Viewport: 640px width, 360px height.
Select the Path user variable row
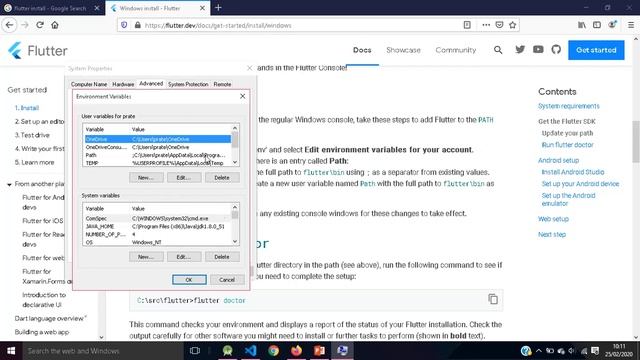tap(158, 155)
